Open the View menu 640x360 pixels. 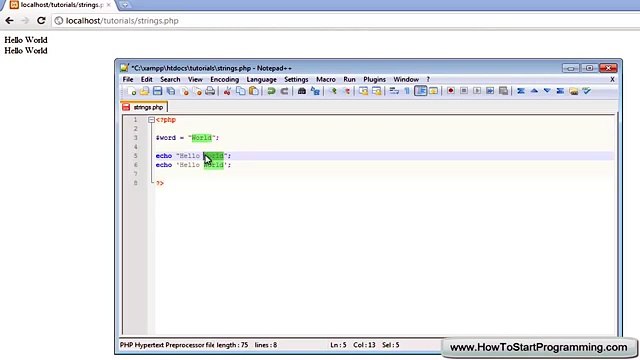195,80
